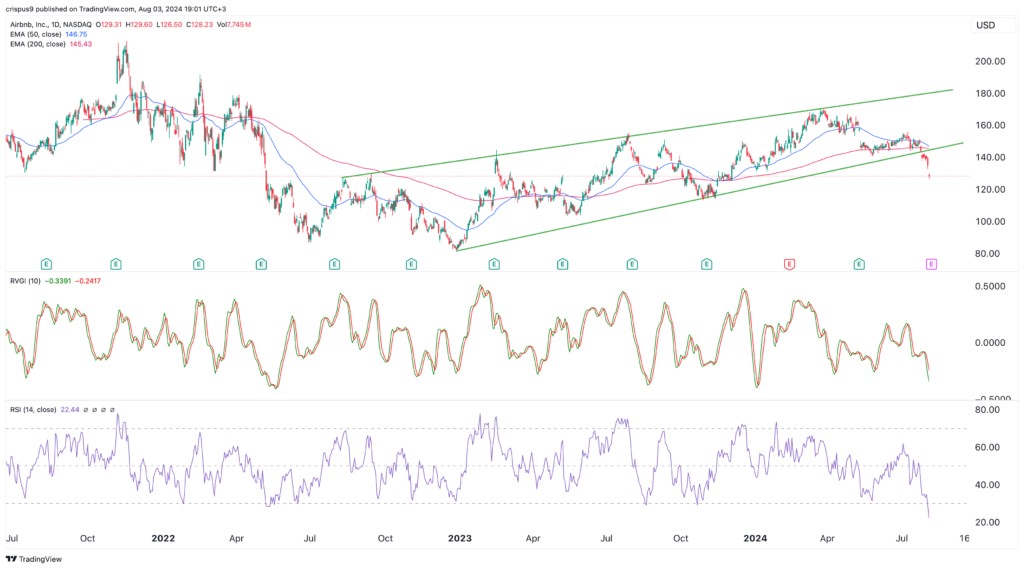
Task: Click the open price O129.31
Action: 108,25
